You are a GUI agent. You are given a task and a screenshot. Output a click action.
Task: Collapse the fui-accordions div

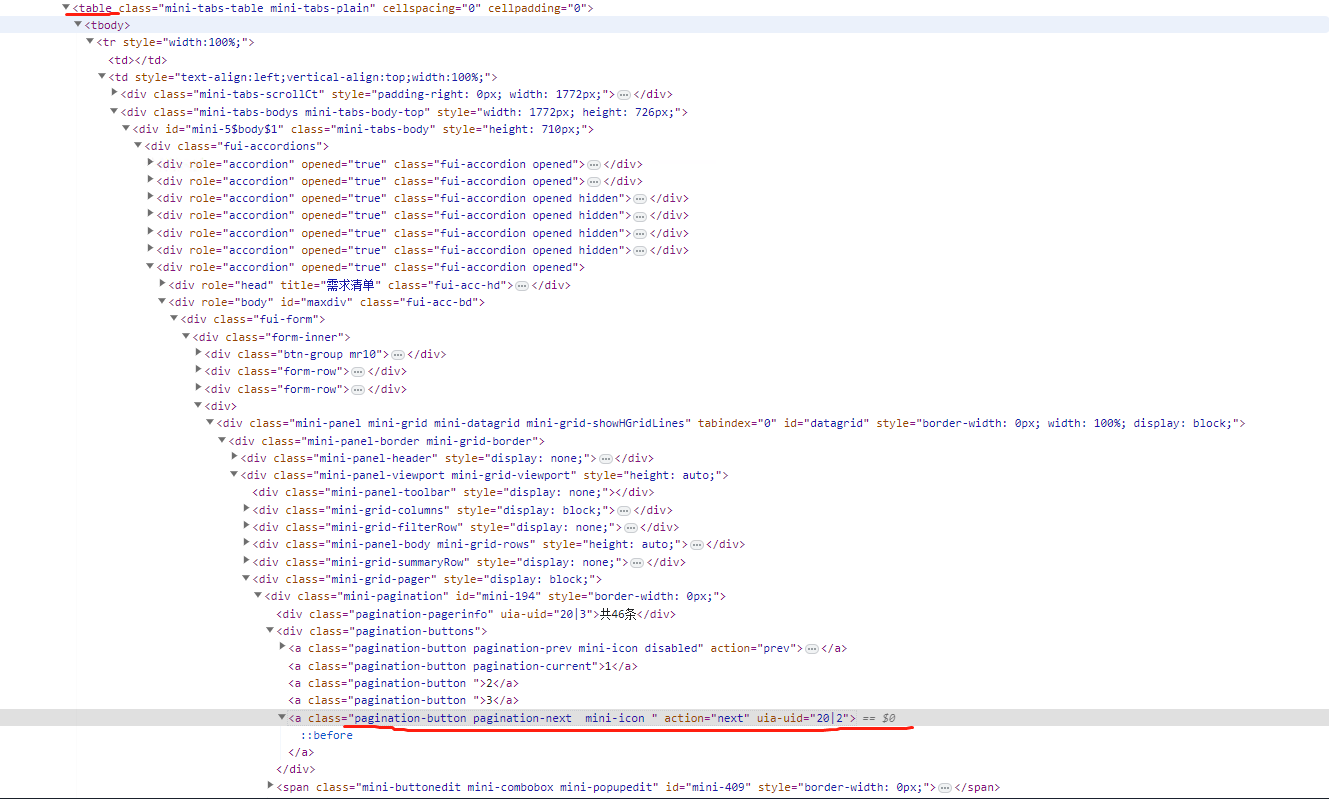(138, 146)
